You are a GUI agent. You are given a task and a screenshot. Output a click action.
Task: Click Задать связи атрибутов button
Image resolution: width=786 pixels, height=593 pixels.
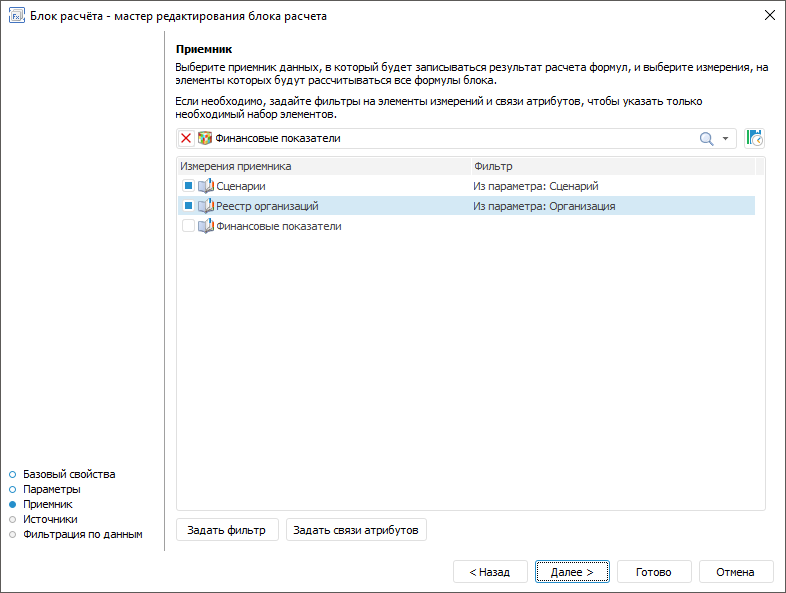357,530
